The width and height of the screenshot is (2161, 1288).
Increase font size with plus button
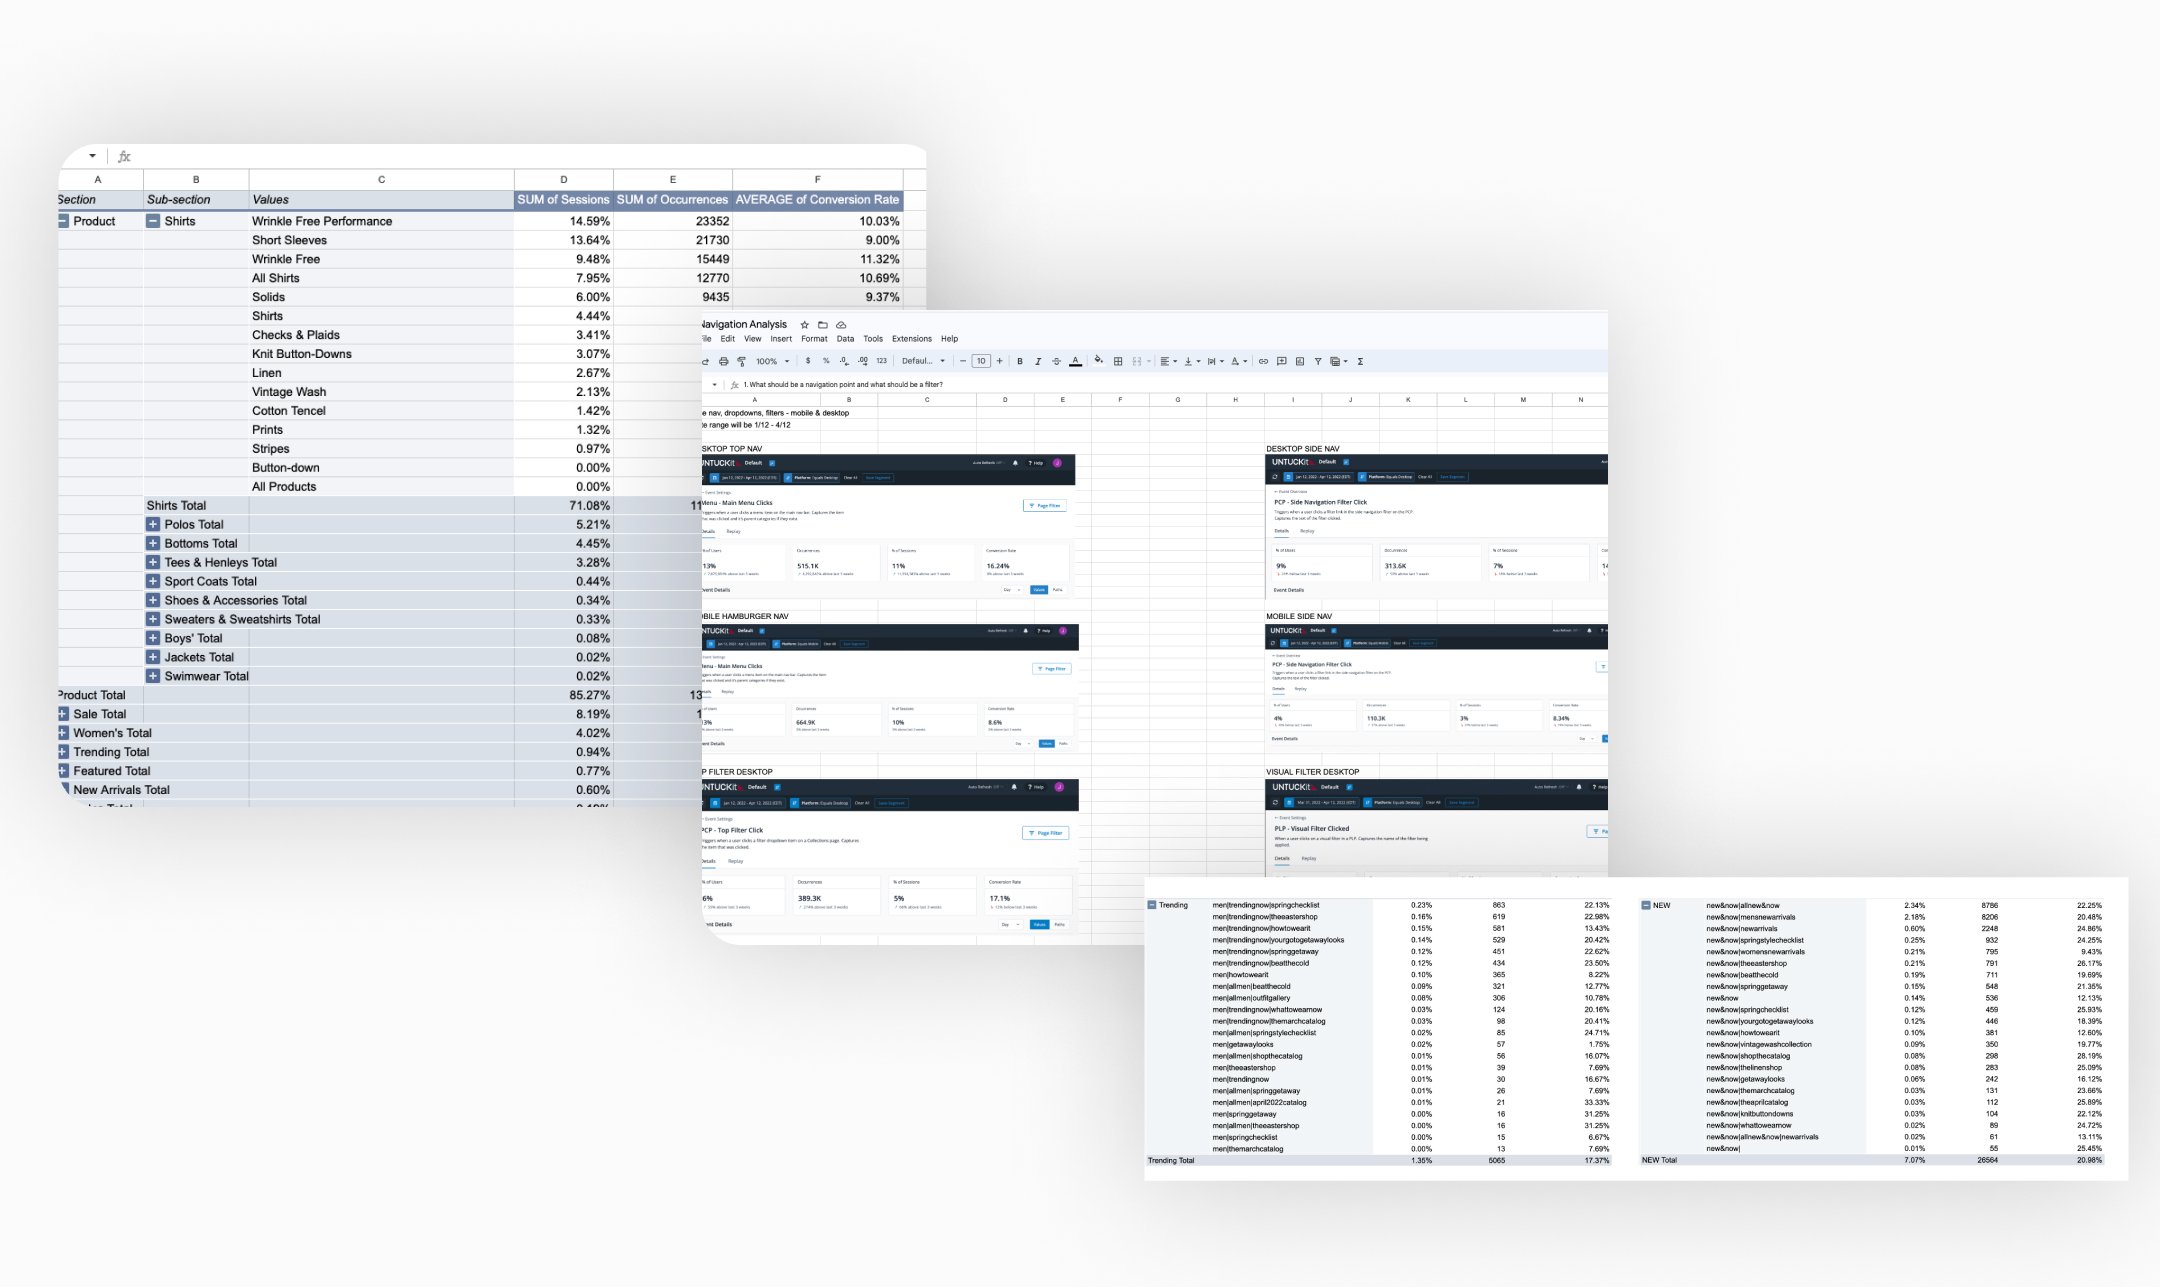[x=999, y=362]
